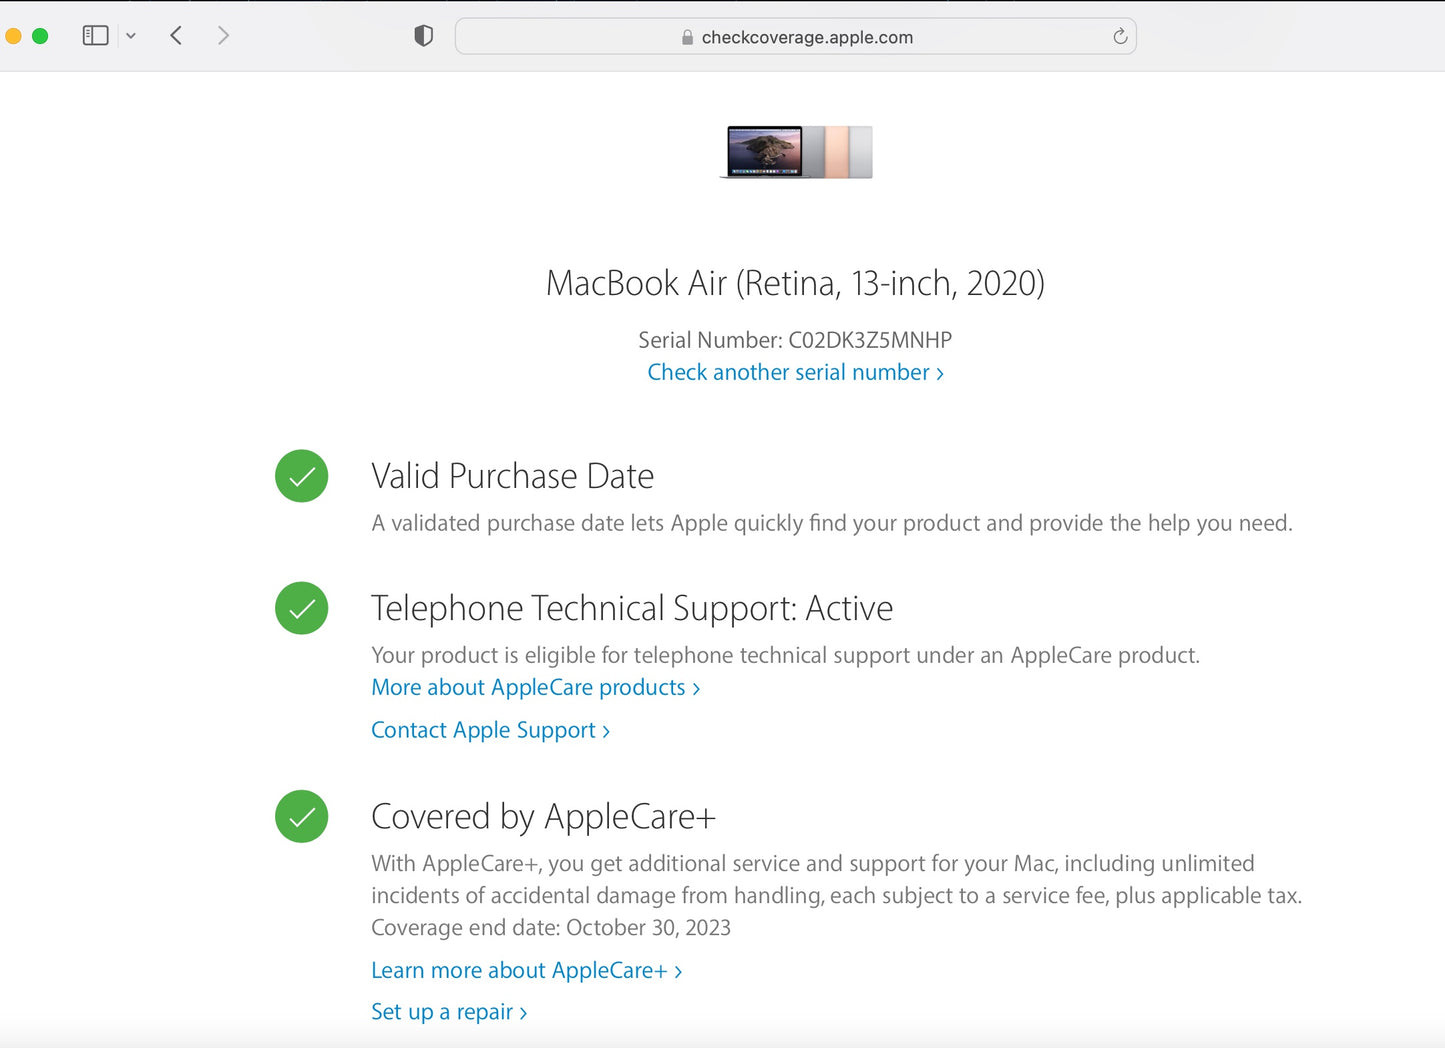The width and height of the screenshot is (1445, 1048).
Task: Click the green checkmark beside Covered by AppleCare+
Action: tap(301, 816)
